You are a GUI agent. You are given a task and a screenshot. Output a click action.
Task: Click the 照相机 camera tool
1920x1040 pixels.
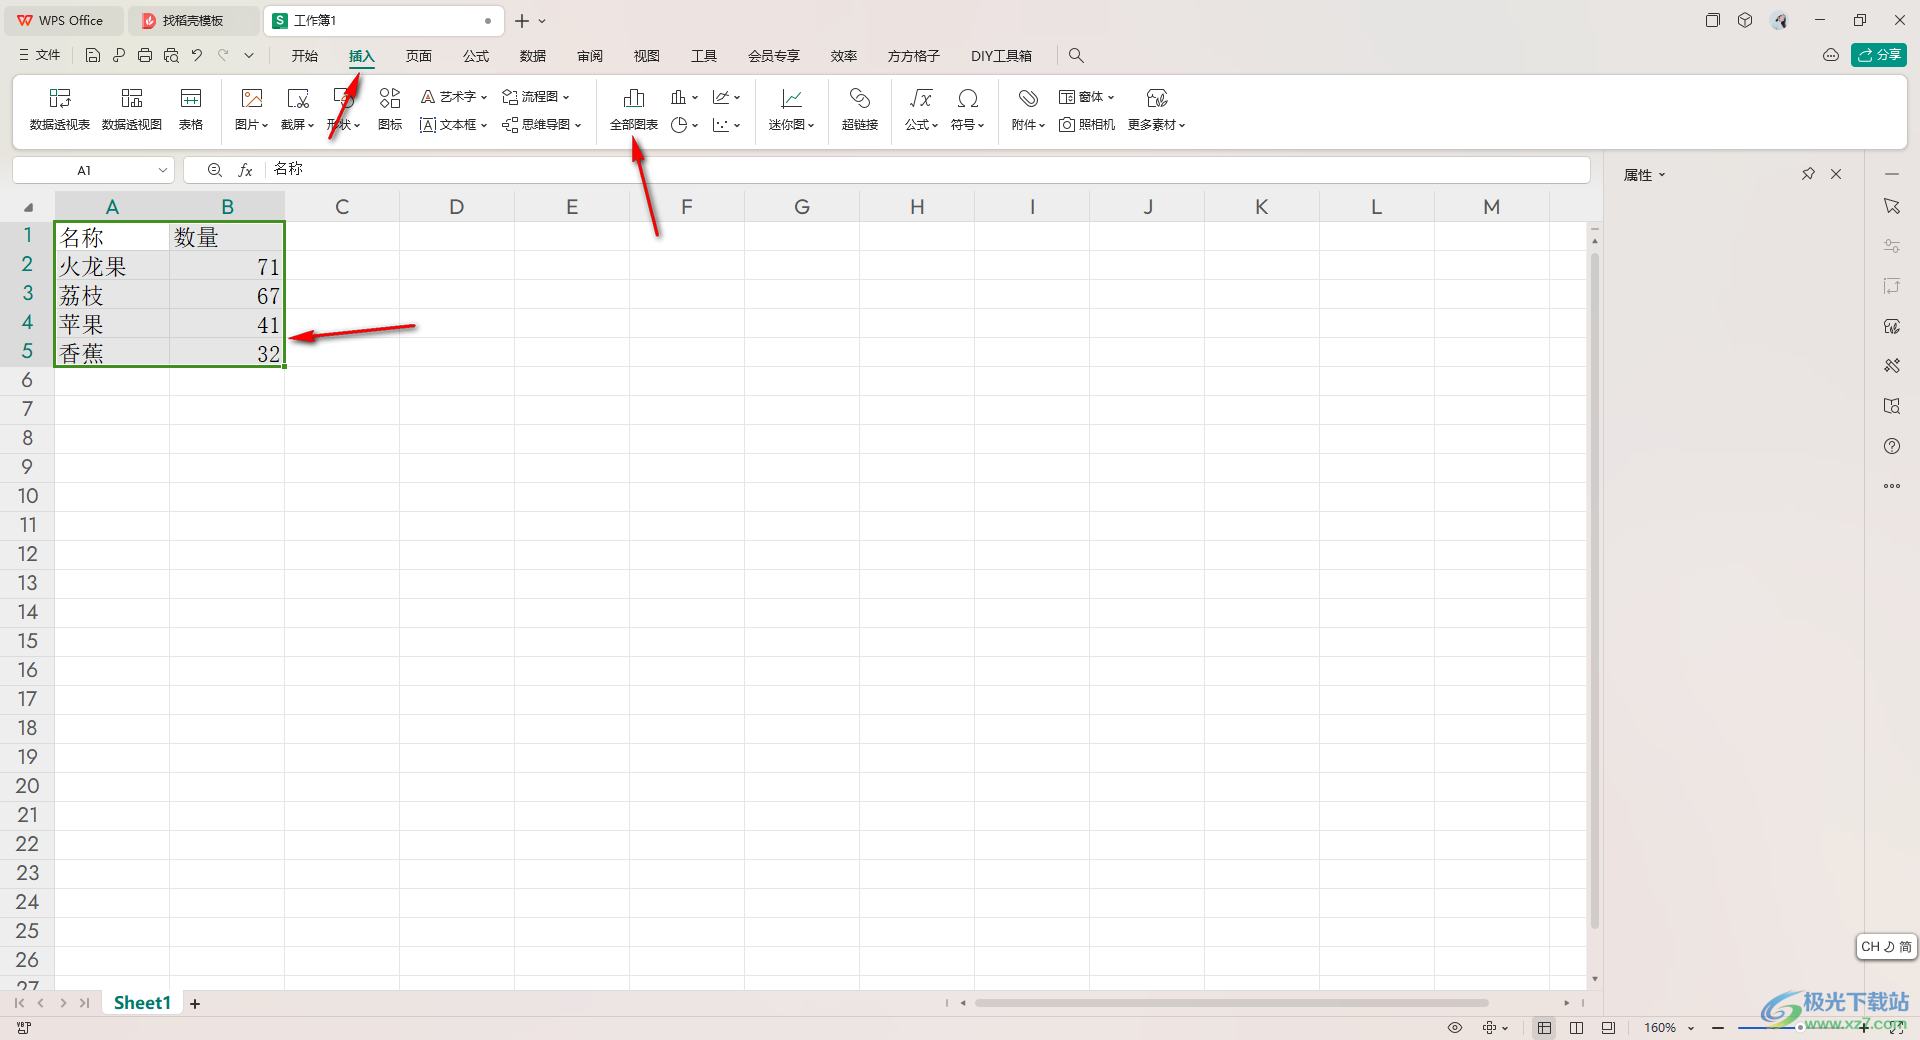pos(1087,125)
